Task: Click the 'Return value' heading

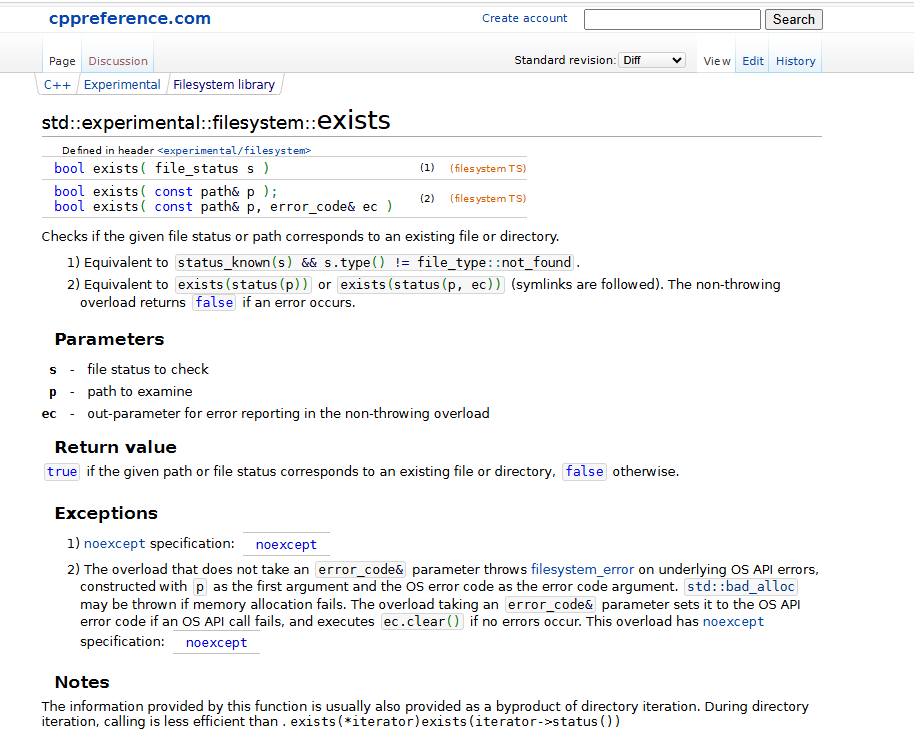Action: (x=115, y=447)
